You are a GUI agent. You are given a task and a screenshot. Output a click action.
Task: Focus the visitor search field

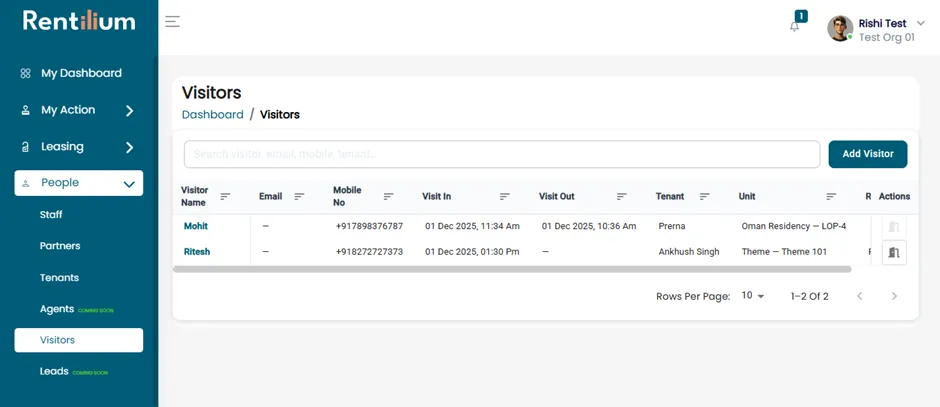point(502,154)
